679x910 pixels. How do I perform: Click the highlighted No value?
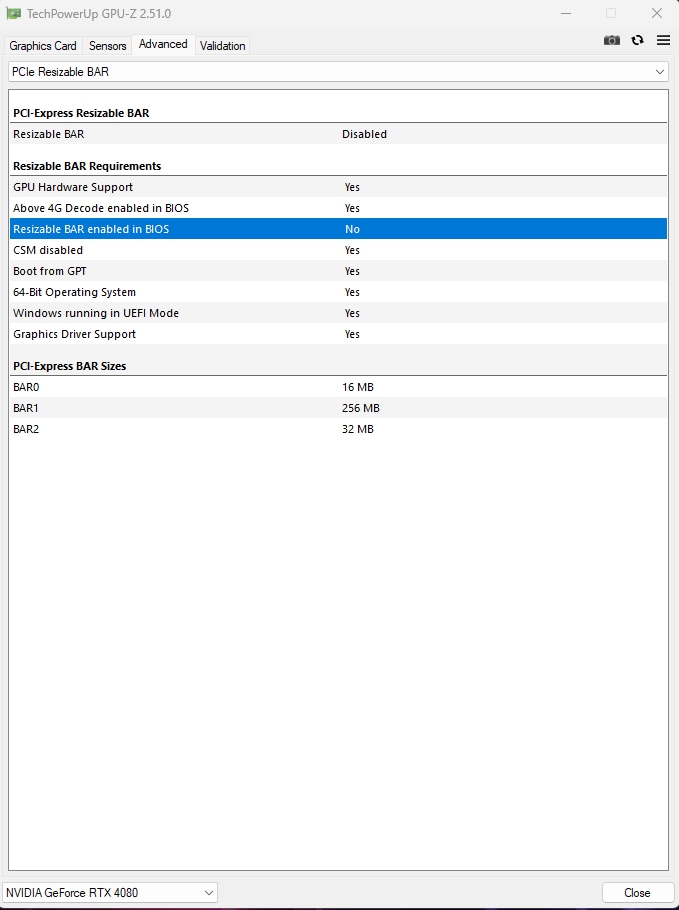[352, 229]
